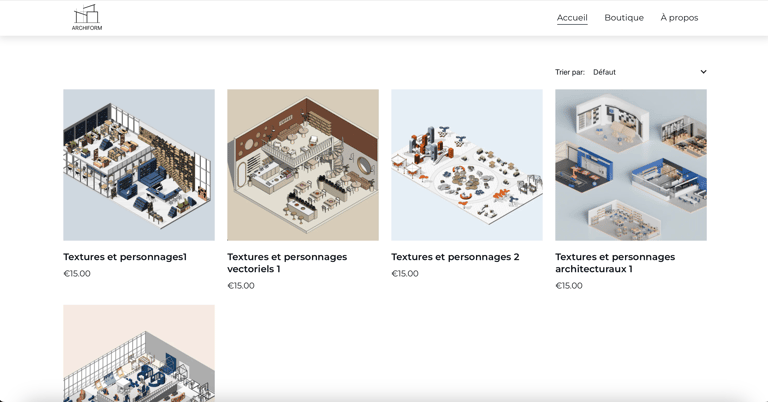
Task: Open Textures et personnages vectoriels 1 image
Action: click(303, 165)
